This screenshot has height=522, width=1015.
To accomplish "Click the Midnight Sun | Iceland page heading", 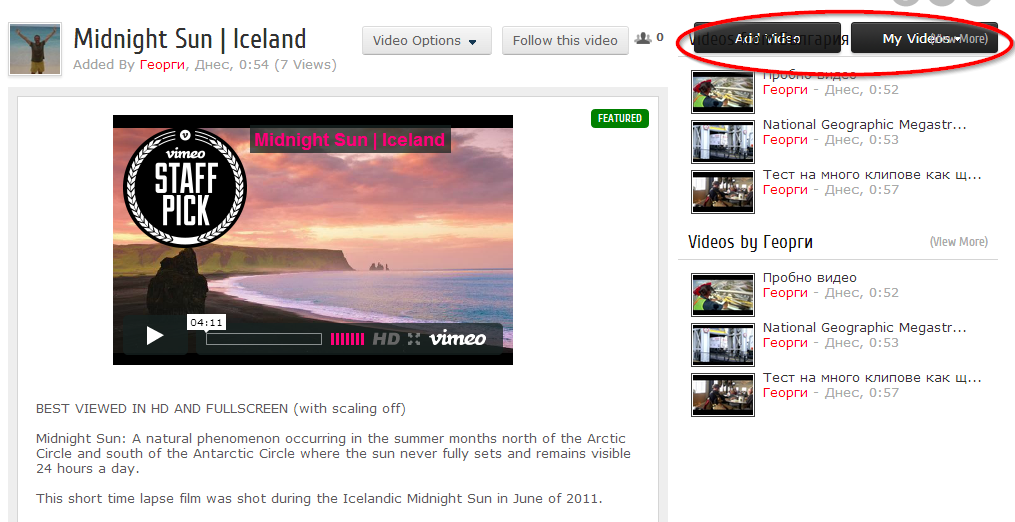I will (x=190, y=39).
